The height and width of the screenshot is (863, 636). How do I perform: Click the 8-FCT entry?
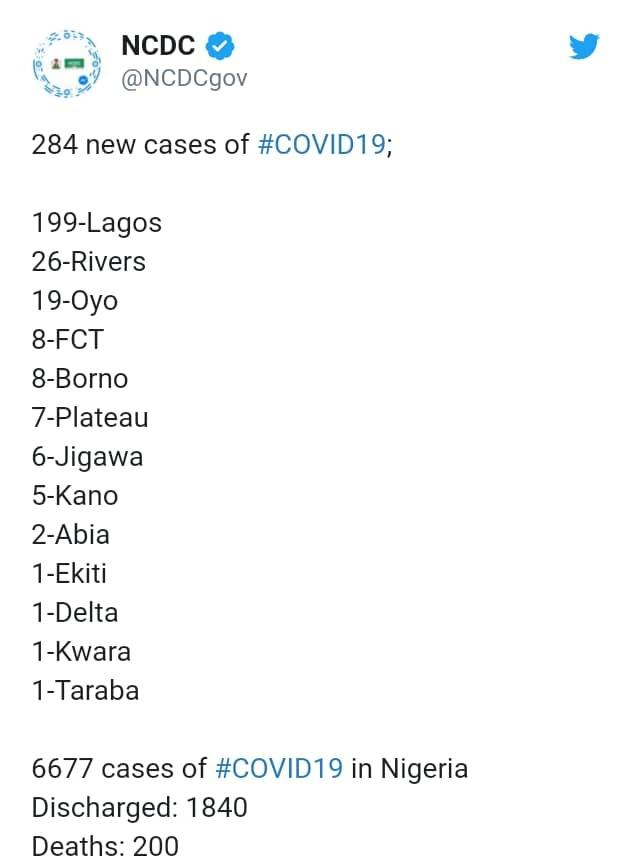coord(67,339)
